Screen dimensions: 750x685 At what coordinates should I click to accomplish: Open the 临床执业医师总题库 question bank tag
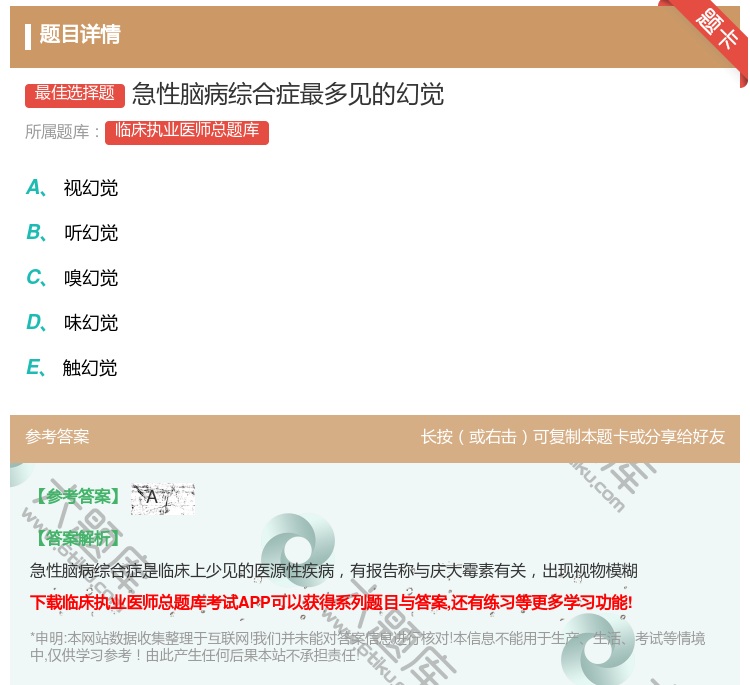click(x=187, y=132)
